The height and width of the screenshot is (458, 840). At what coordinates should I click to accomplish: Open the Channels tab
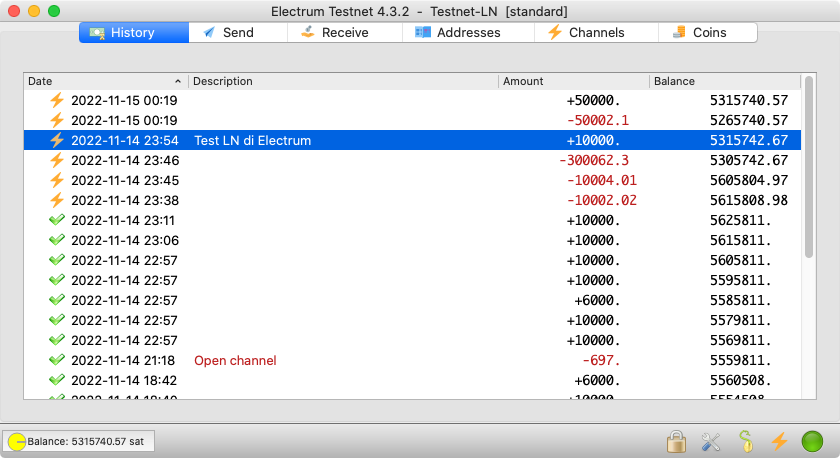[596, 32]
